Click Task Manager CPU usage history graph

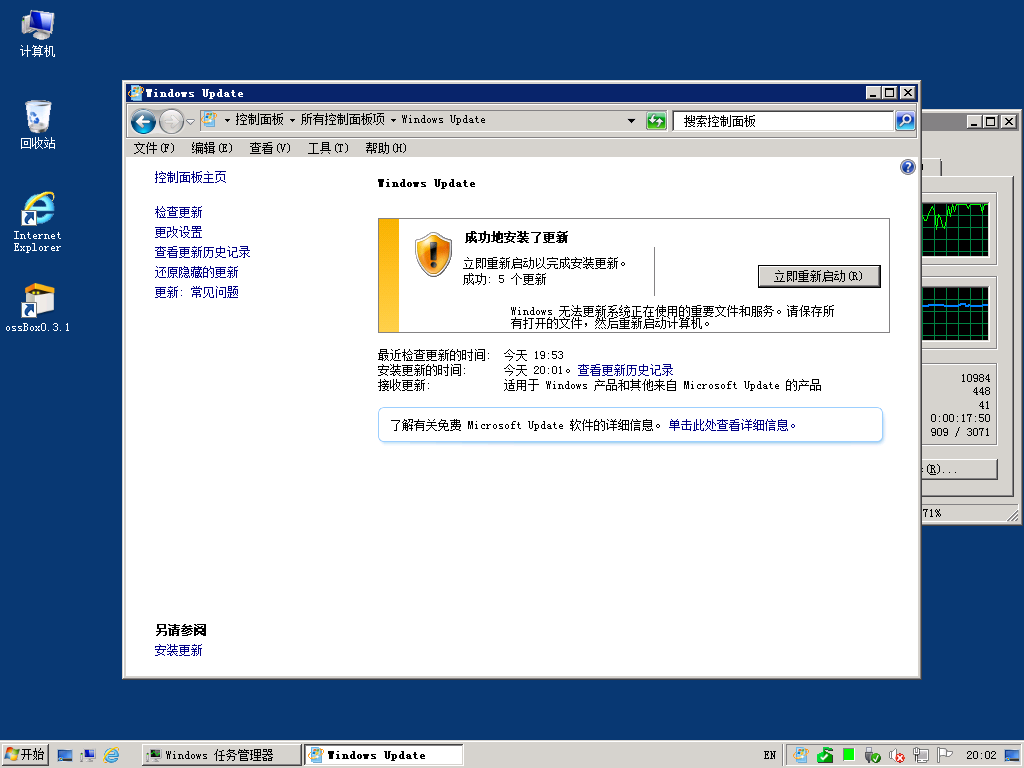coord(955,229)
